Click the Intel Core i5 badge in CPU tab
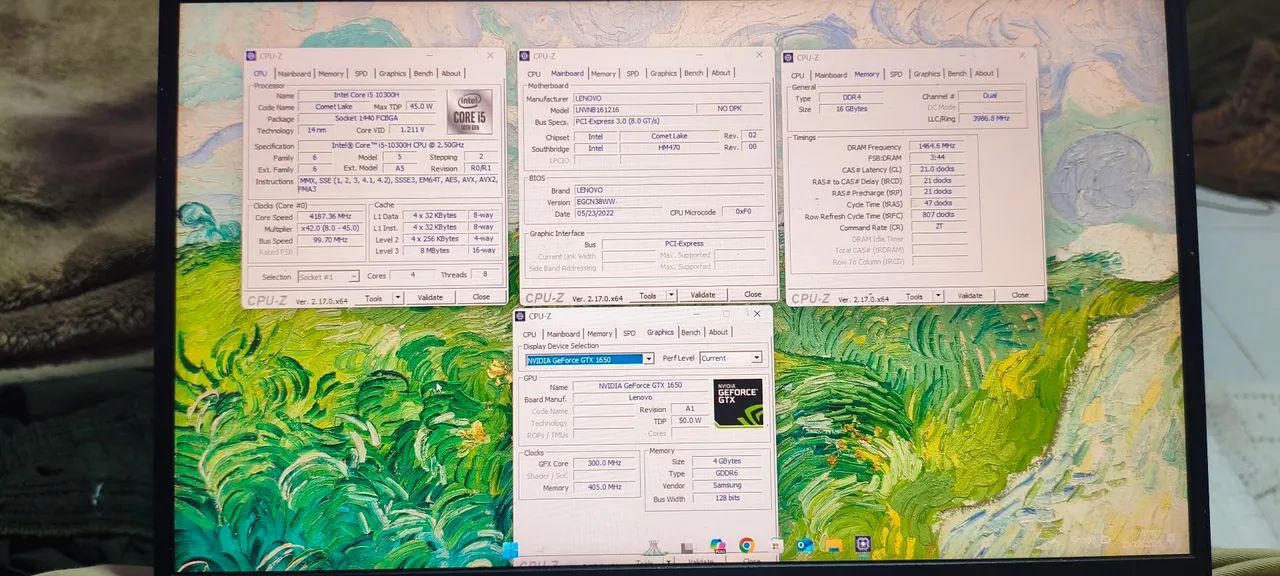 [469, 110]
